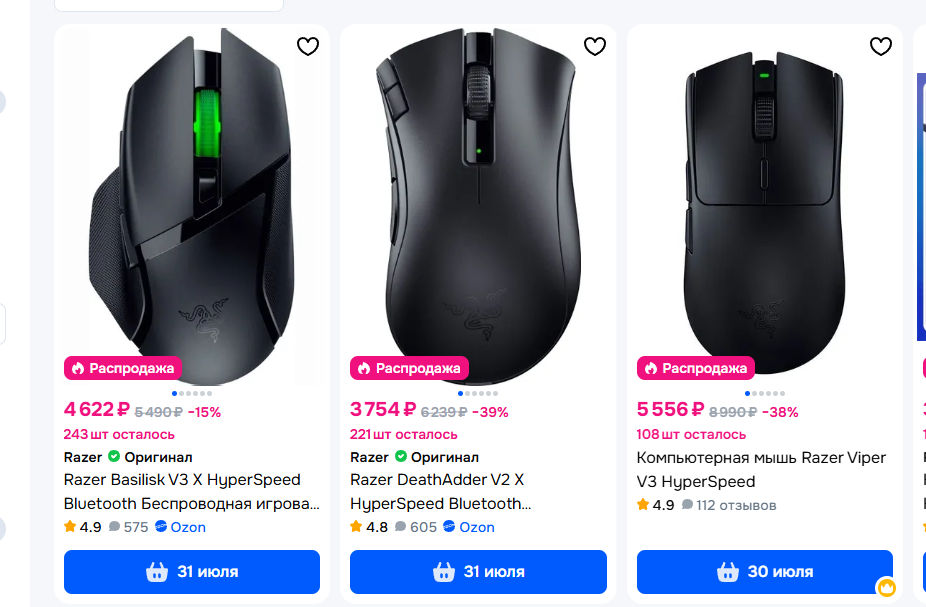Favorite the Razer Viper V3 HyperSpeed
The image size is (926, 607).
(881, 46)
